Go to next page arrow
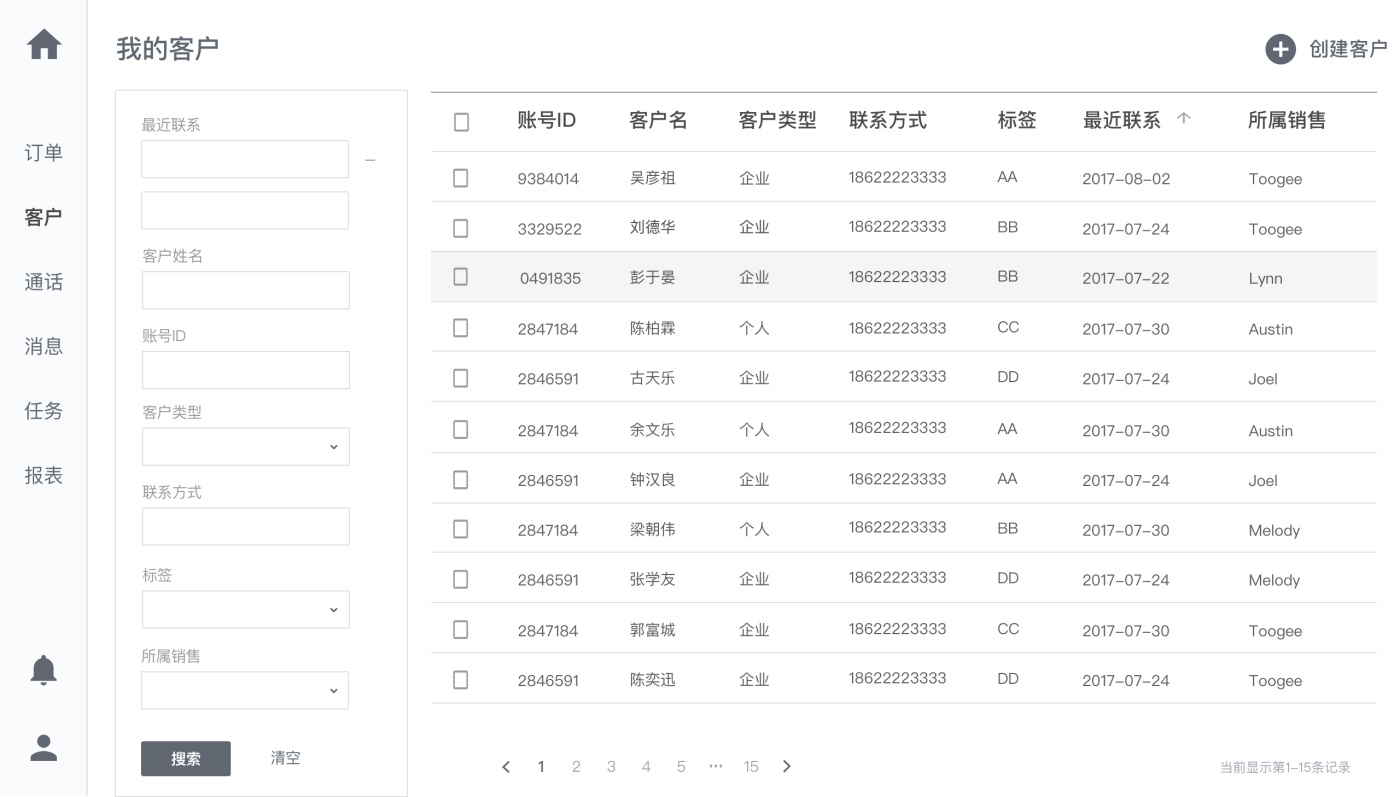Screen dimensions: 1400x797 (x=787, y=767)
